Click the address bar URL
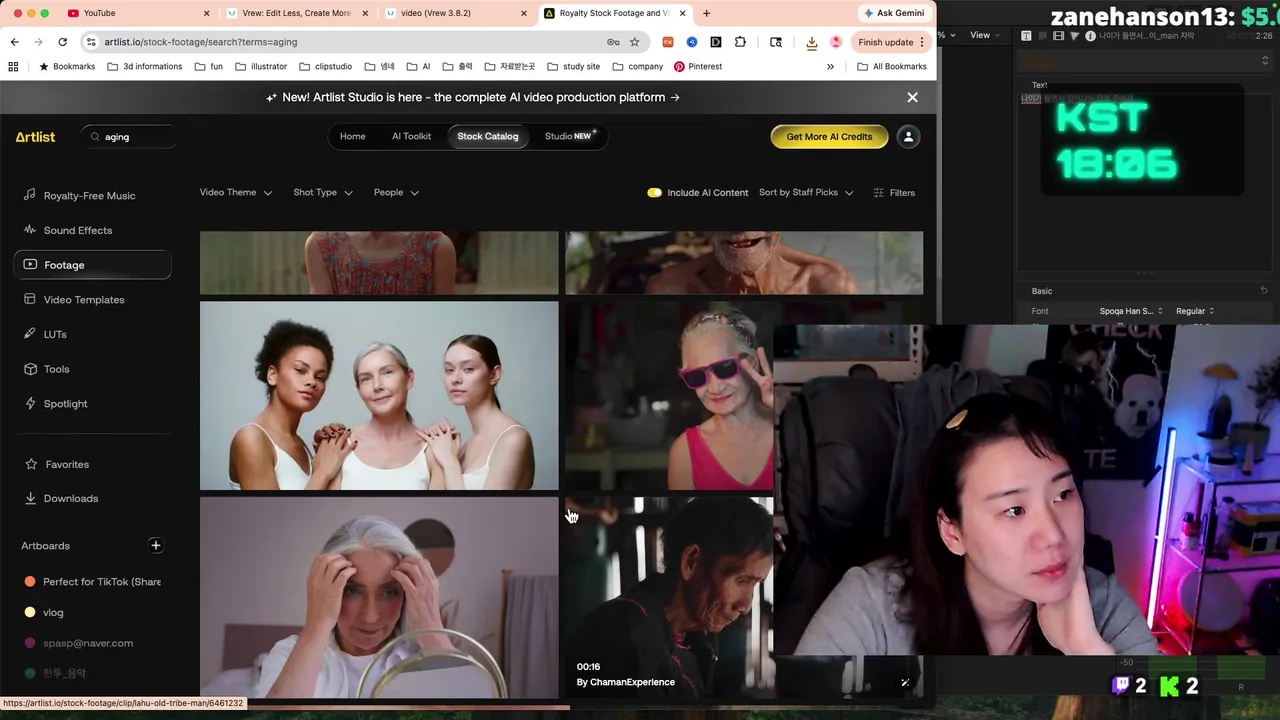This screenshot has width=1280, height=720. tap(201, 42)
